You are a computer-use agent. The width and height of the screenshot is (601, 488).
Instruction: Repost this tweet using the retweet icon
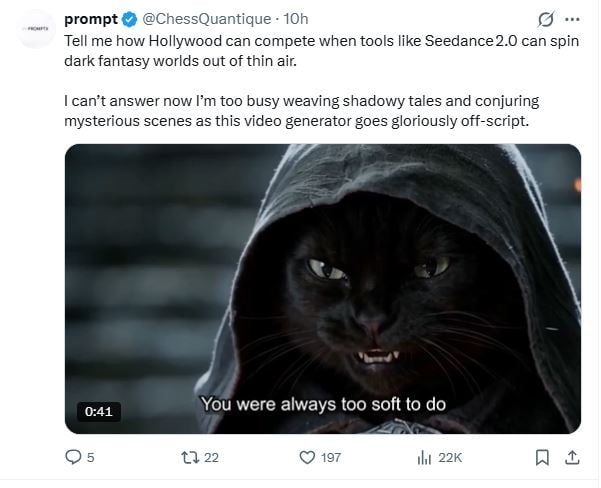[x=185, y=458]
